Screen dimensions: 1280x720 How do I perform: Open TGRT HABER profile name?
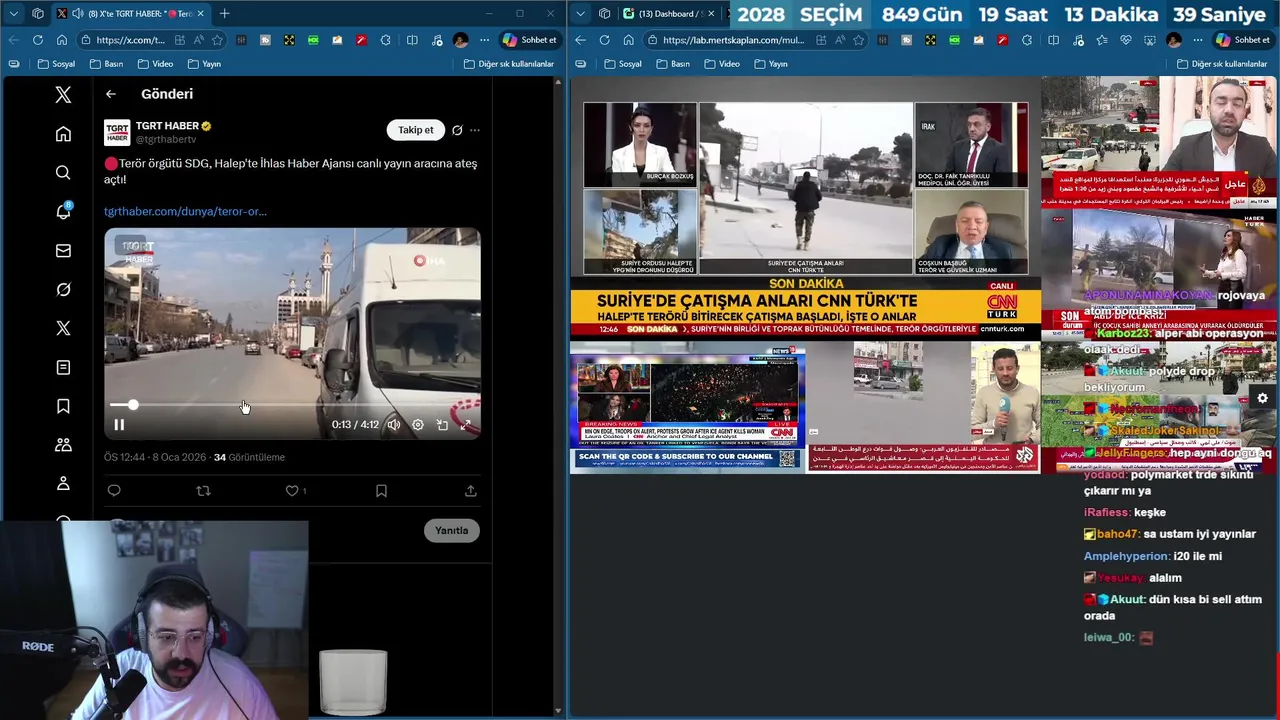pyautogui.click(x=167, y=126)
